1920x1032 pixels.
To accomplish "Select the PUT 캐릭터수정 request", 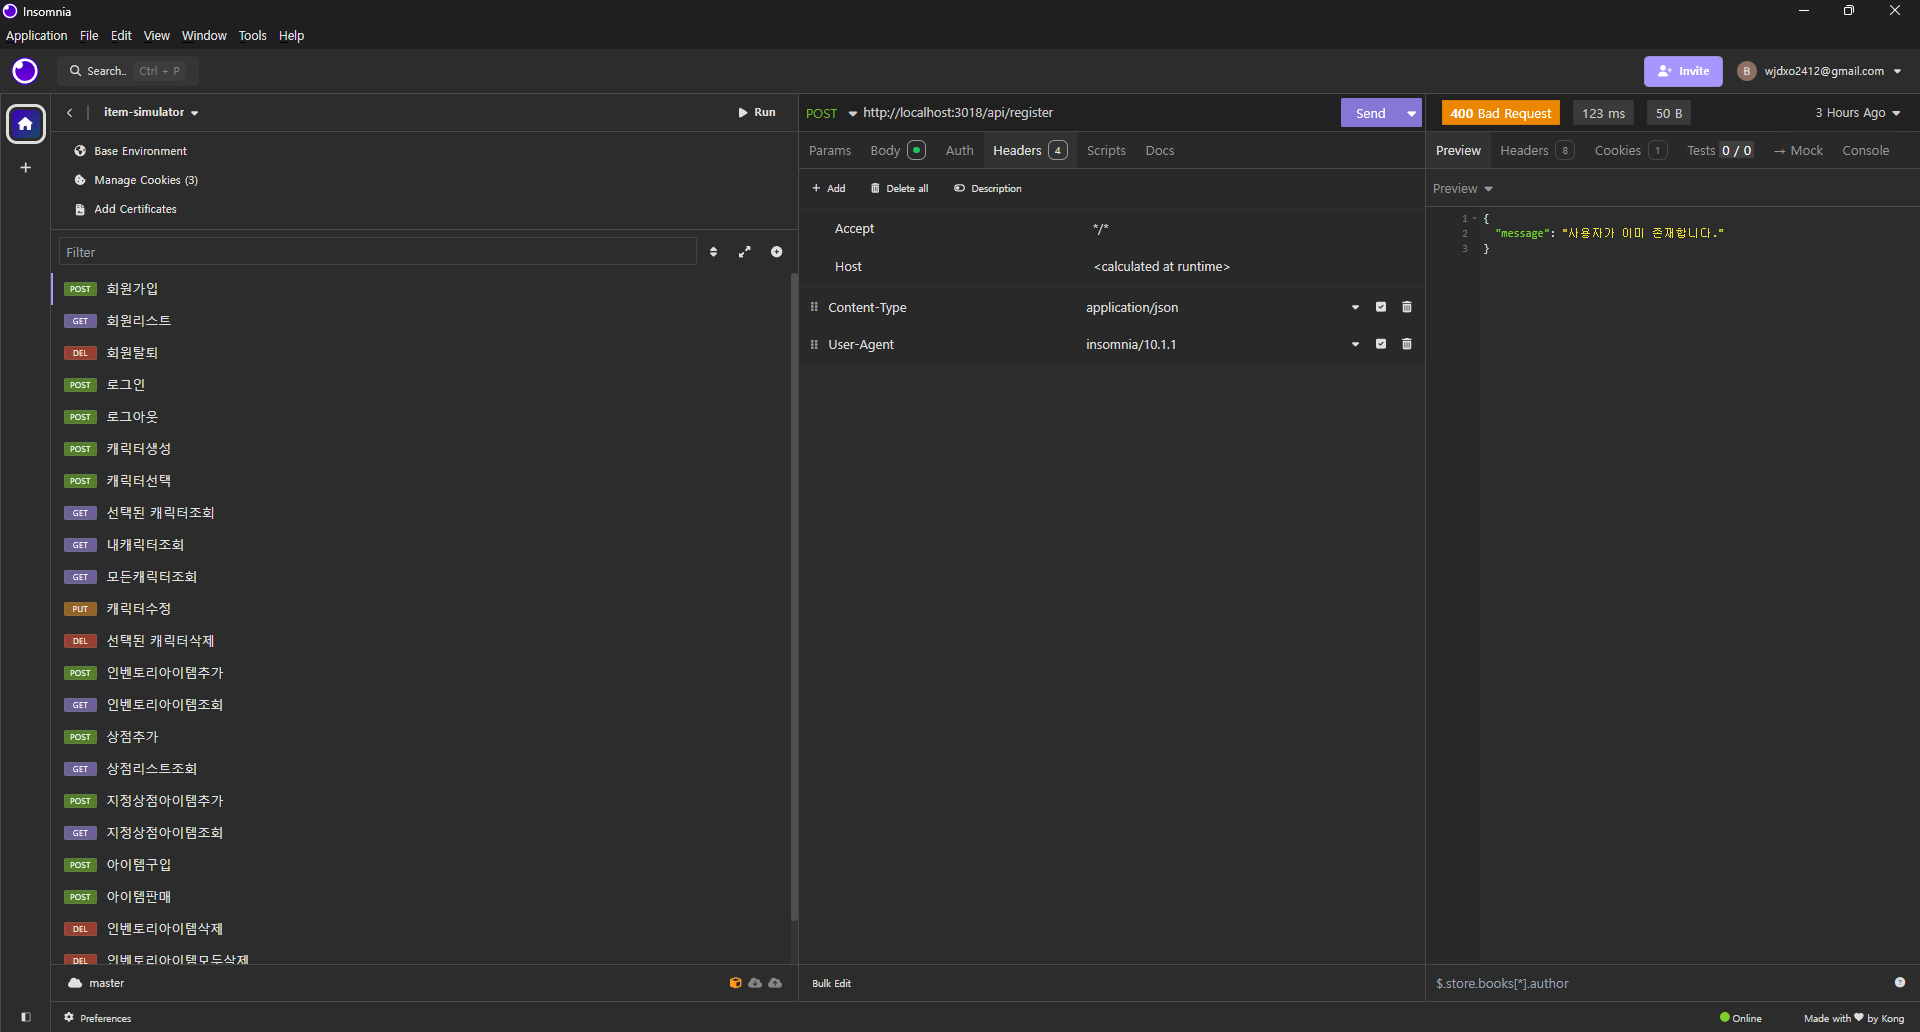I will 420,609.
